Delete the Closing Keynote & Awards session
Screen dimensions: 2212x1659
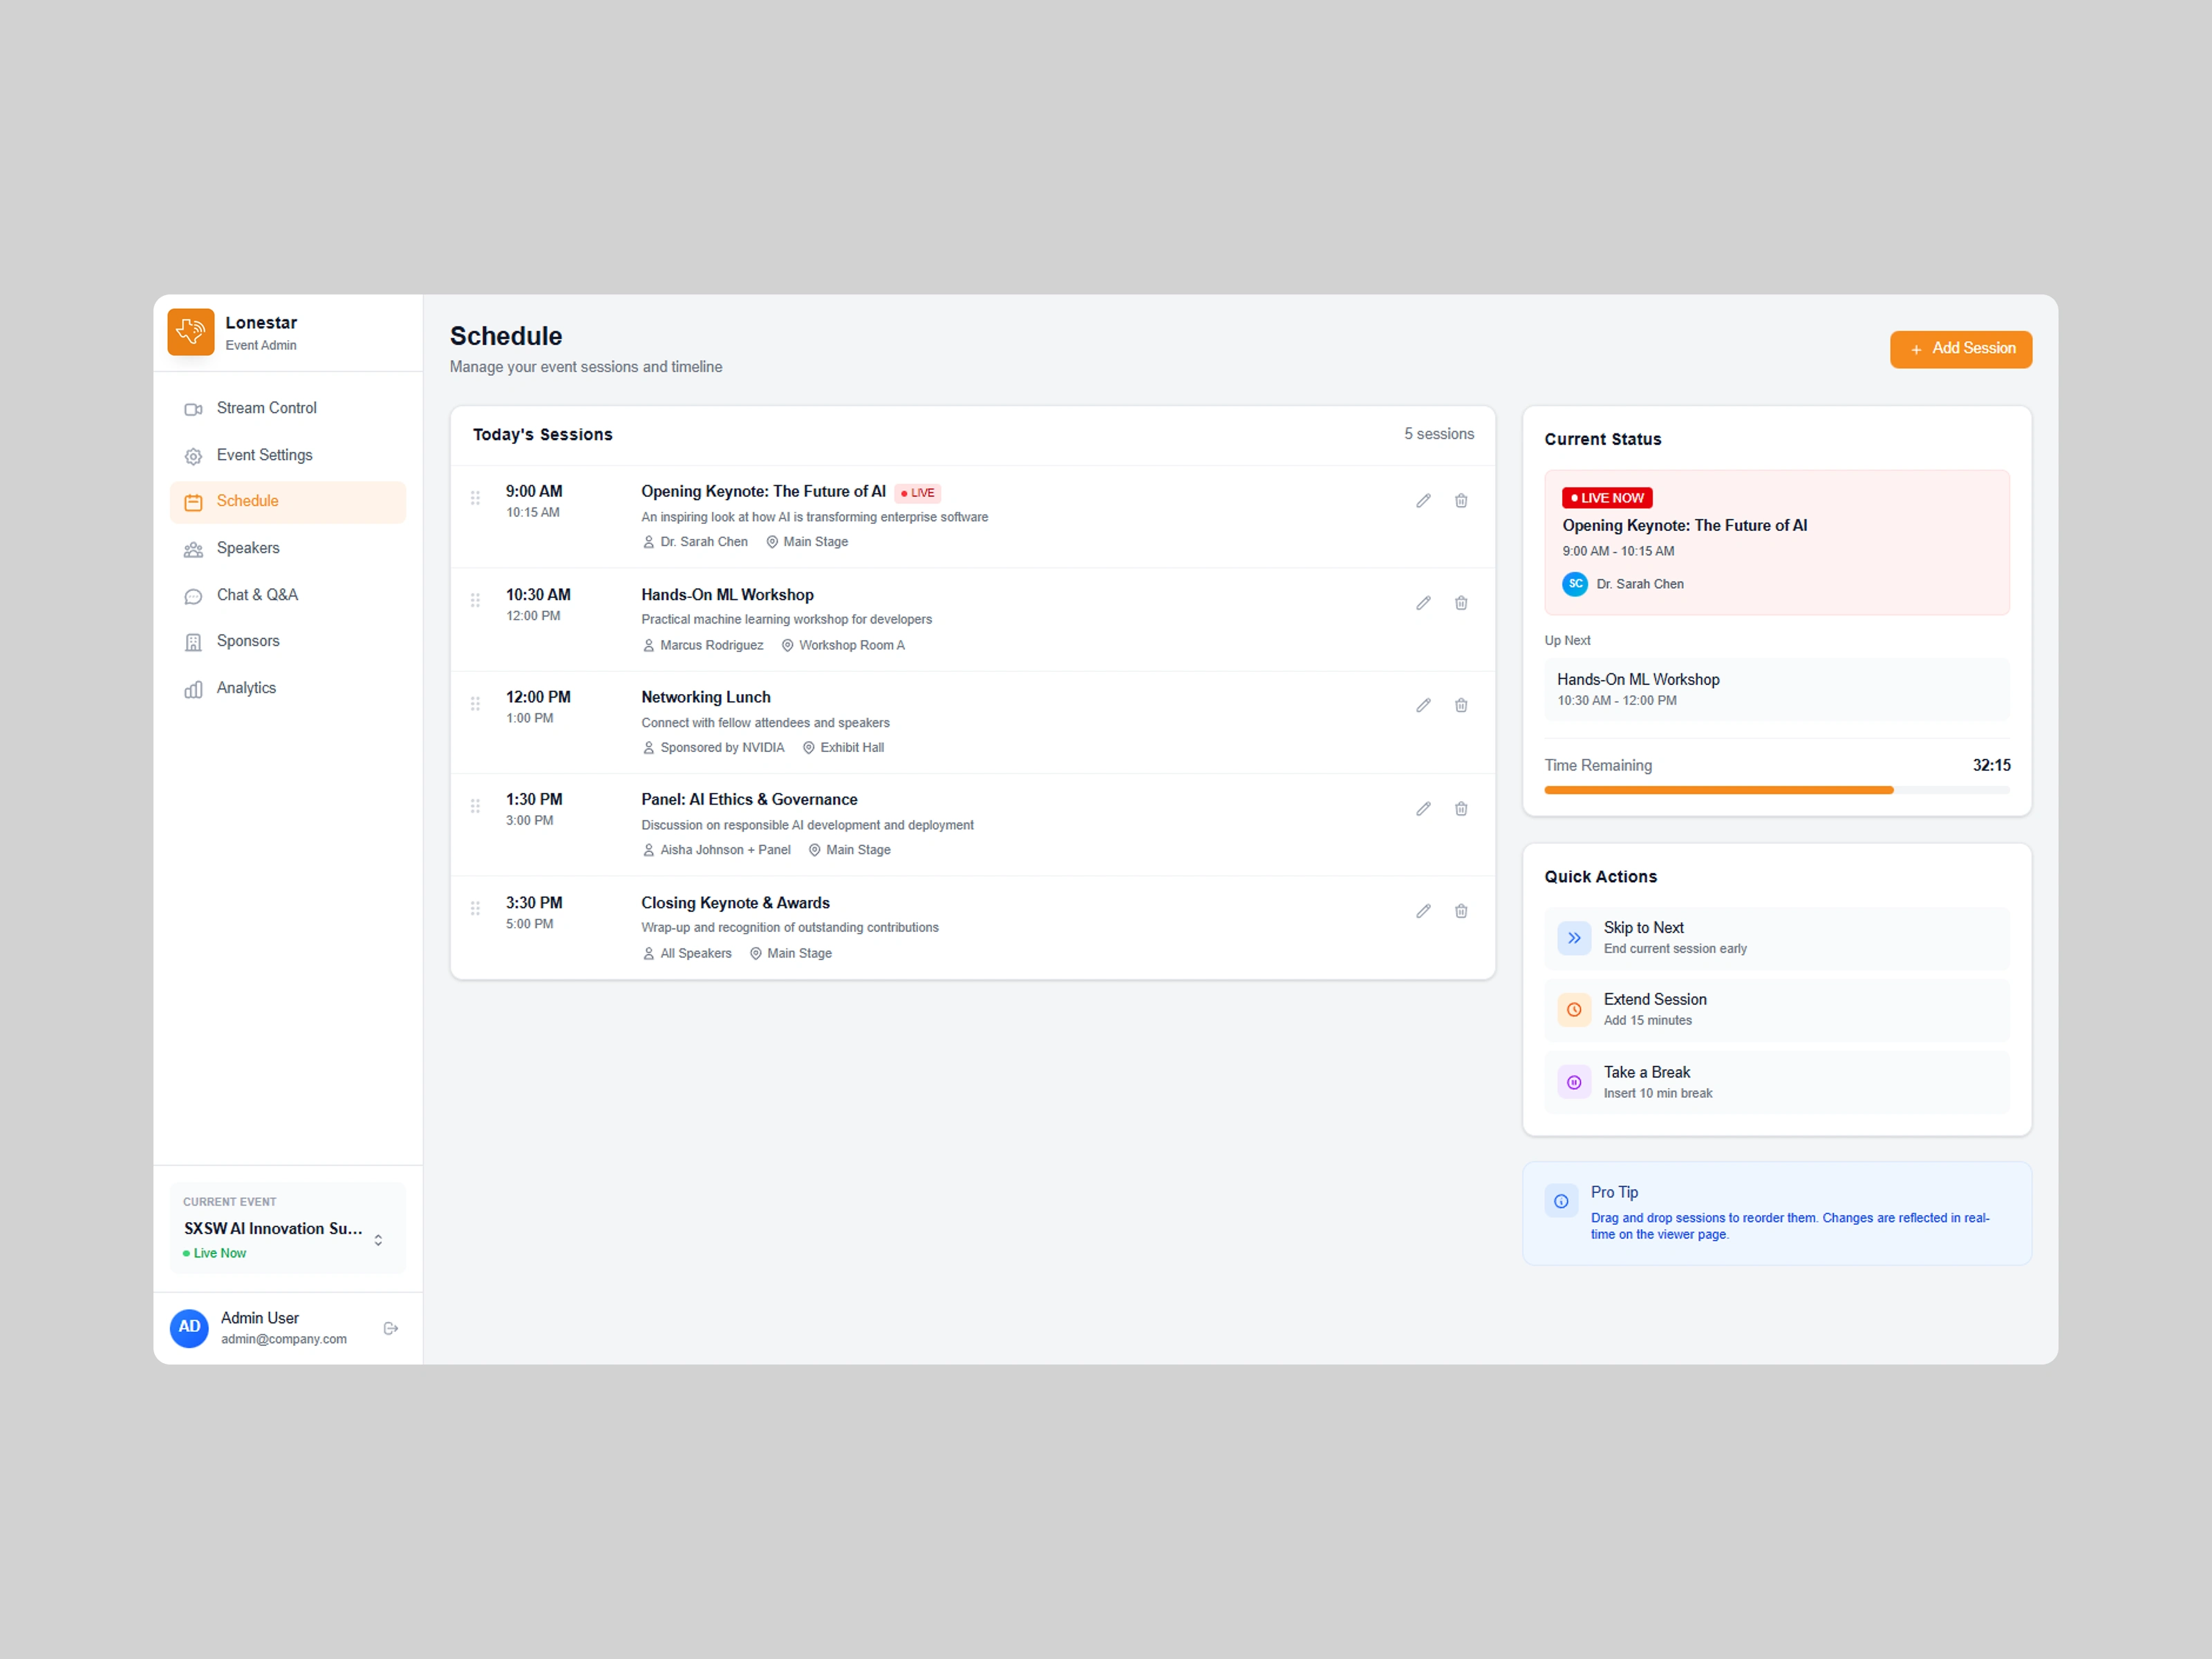[x=1461, y=911]
